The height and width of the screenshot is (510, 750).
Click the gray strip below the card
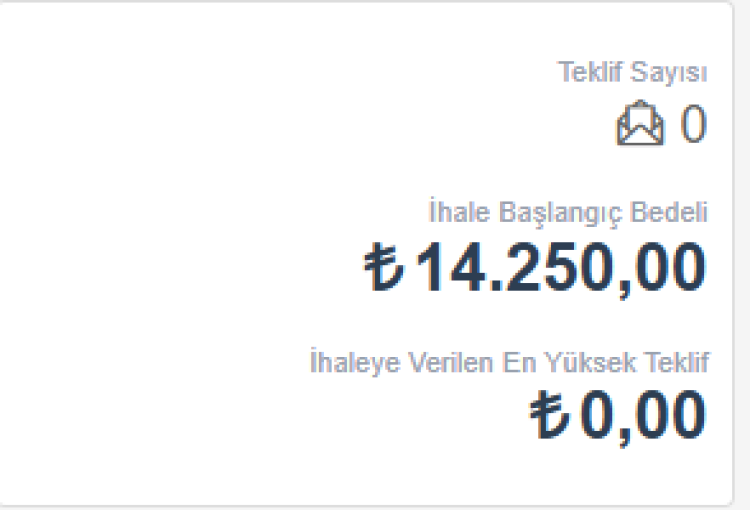point(375,506)
